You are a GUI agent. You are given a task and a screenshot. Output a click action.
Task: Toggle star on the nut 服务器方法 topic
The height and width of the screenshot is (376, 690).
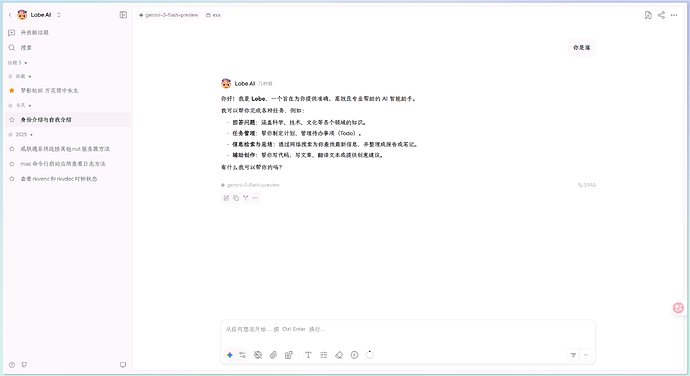(x=12, y=149)
